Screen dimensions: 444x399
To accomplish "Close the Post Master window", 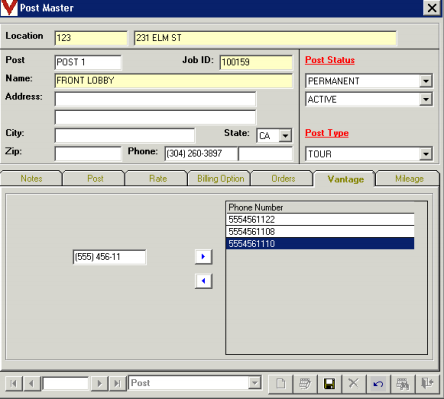I will [432, 8].
